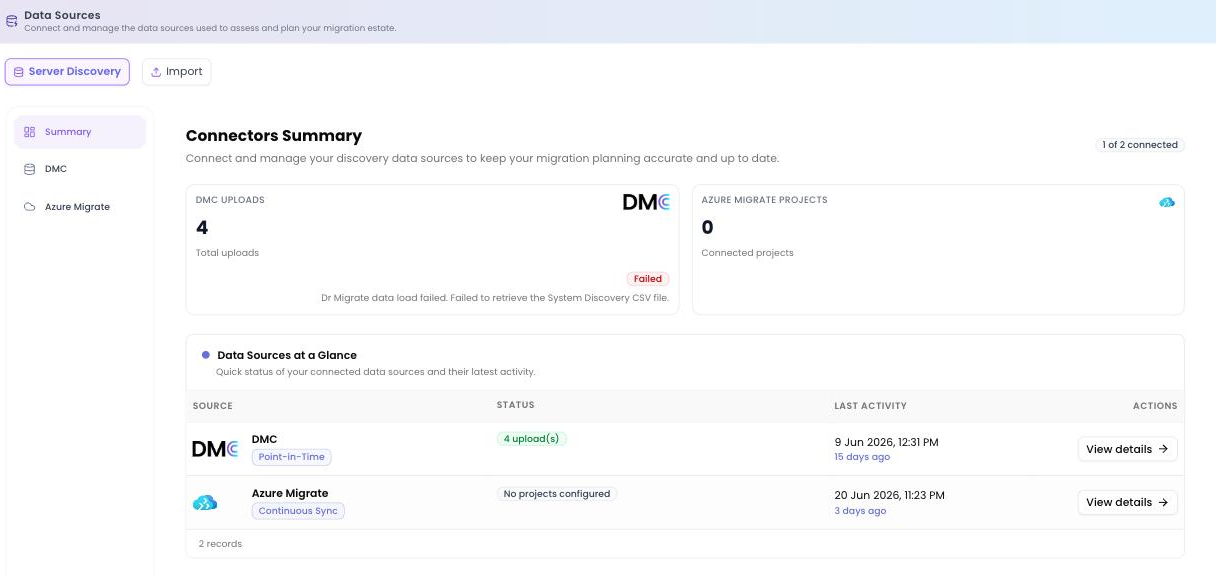Click the Continuous Sync tag under Azure Migrate

point(298,511)
